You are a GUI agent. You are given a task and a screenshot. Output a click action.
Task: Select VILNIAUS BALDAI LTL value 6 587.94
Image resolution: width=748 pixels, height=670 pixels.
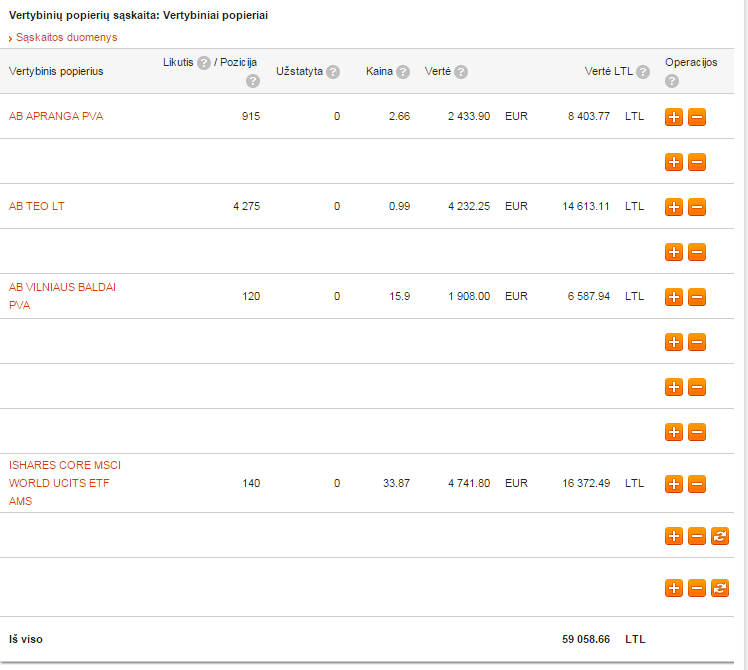point(589,296)
